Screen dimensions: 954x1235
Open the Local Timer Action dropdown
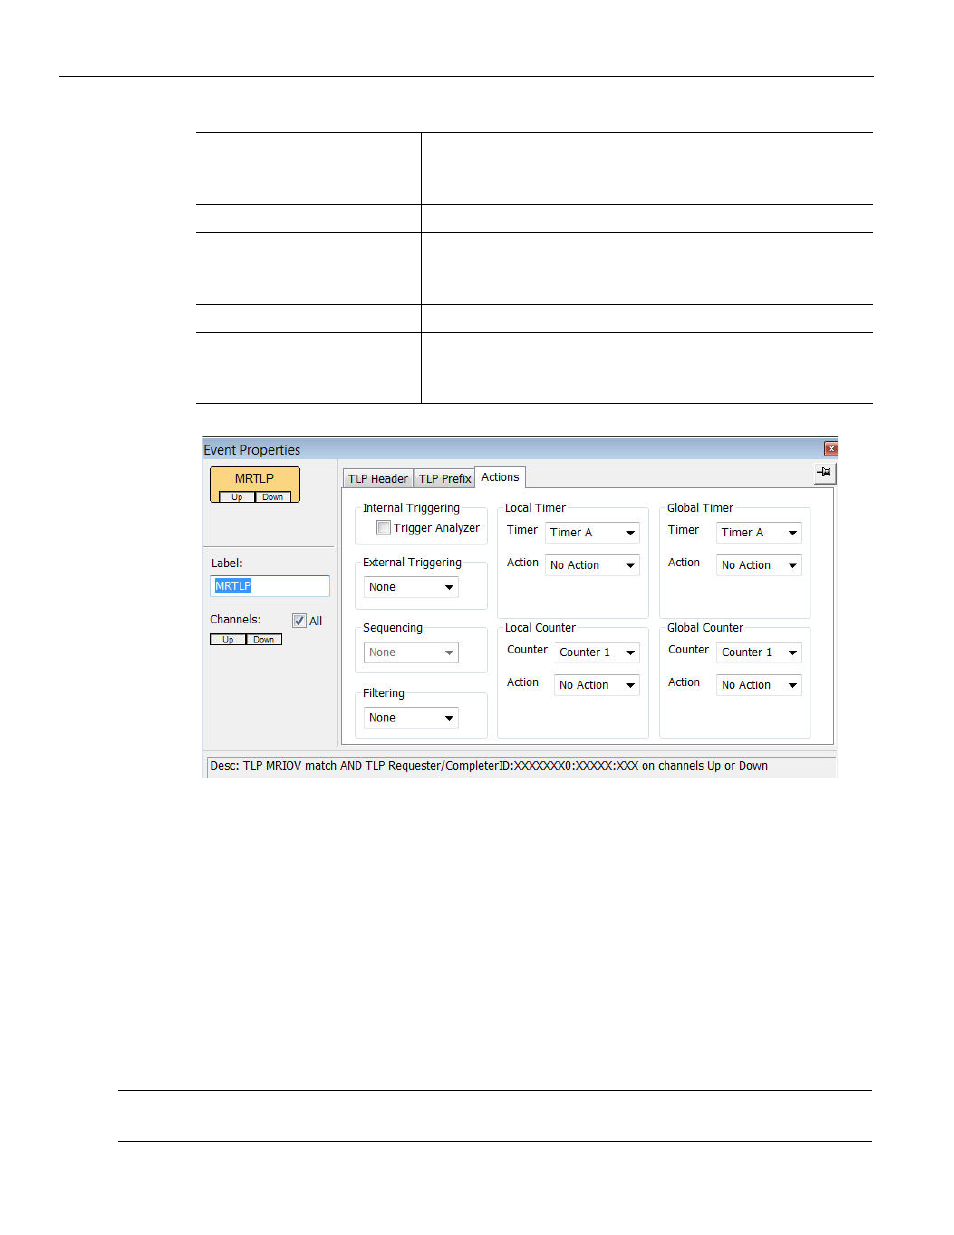coord(592,565)
